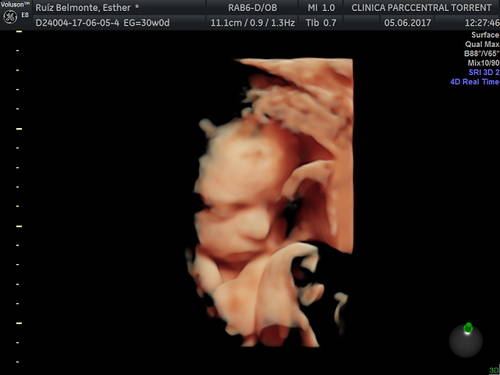Click the 3D orientation sphere indicator

(x=466, y=340)
